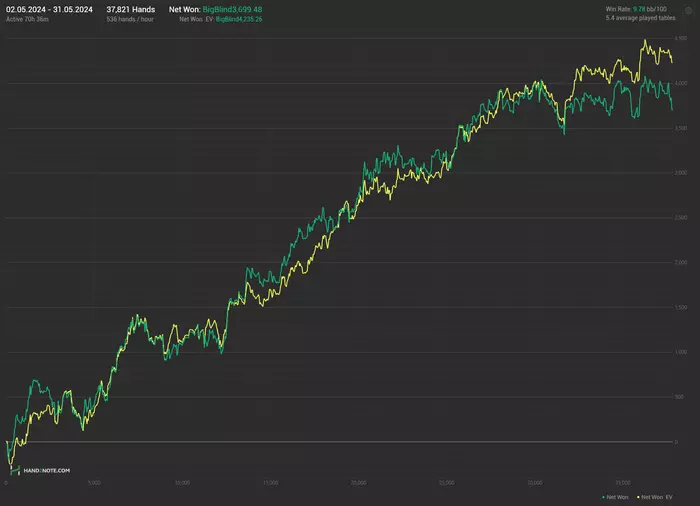
Task: Click the 3,000 y-axis label
Action: pyautogui.click(x=681, y=173)
